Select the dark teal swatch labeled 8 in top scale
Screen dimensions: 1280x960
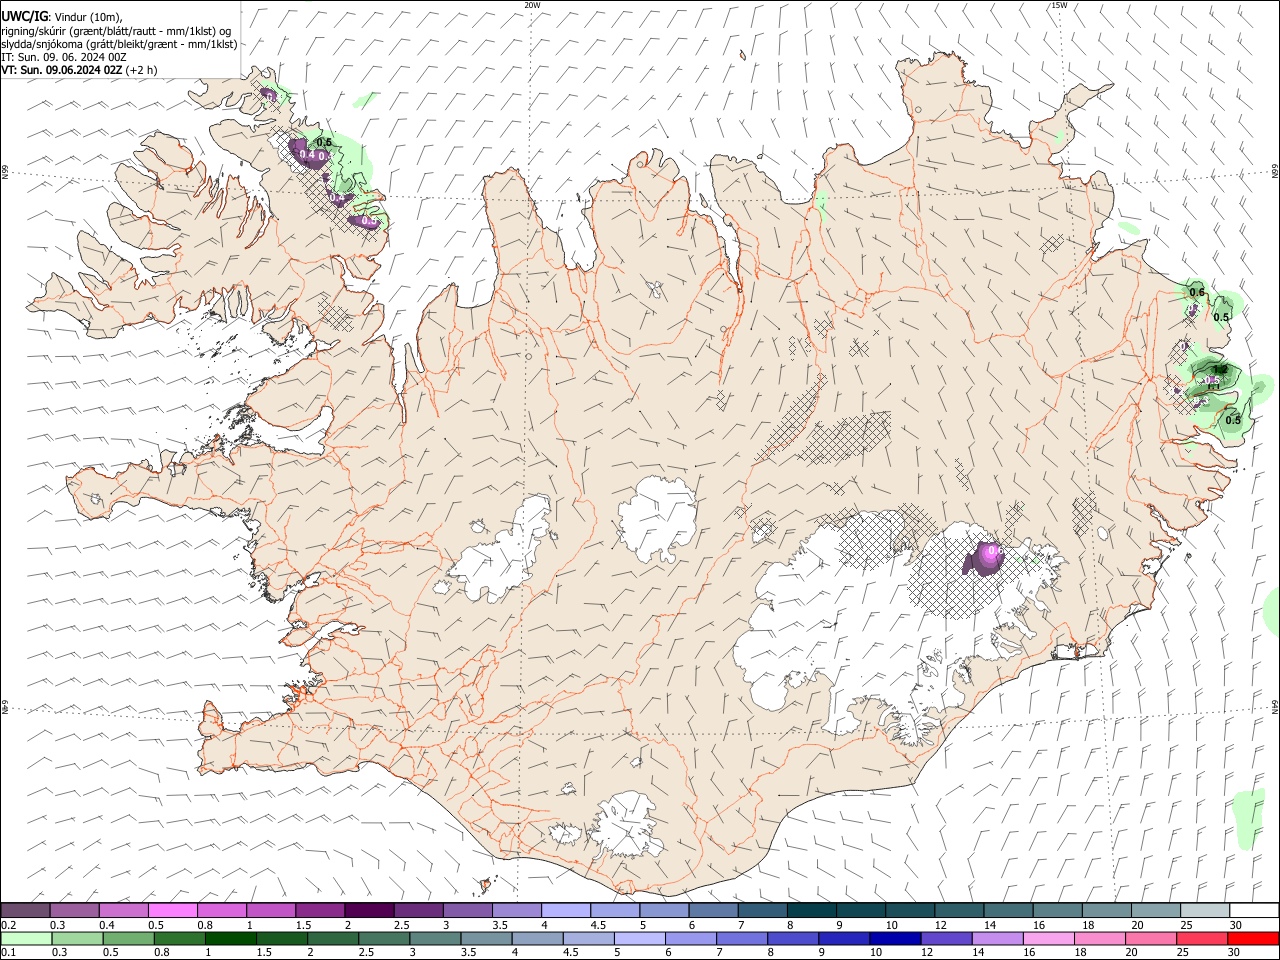[x=812, y=910]
